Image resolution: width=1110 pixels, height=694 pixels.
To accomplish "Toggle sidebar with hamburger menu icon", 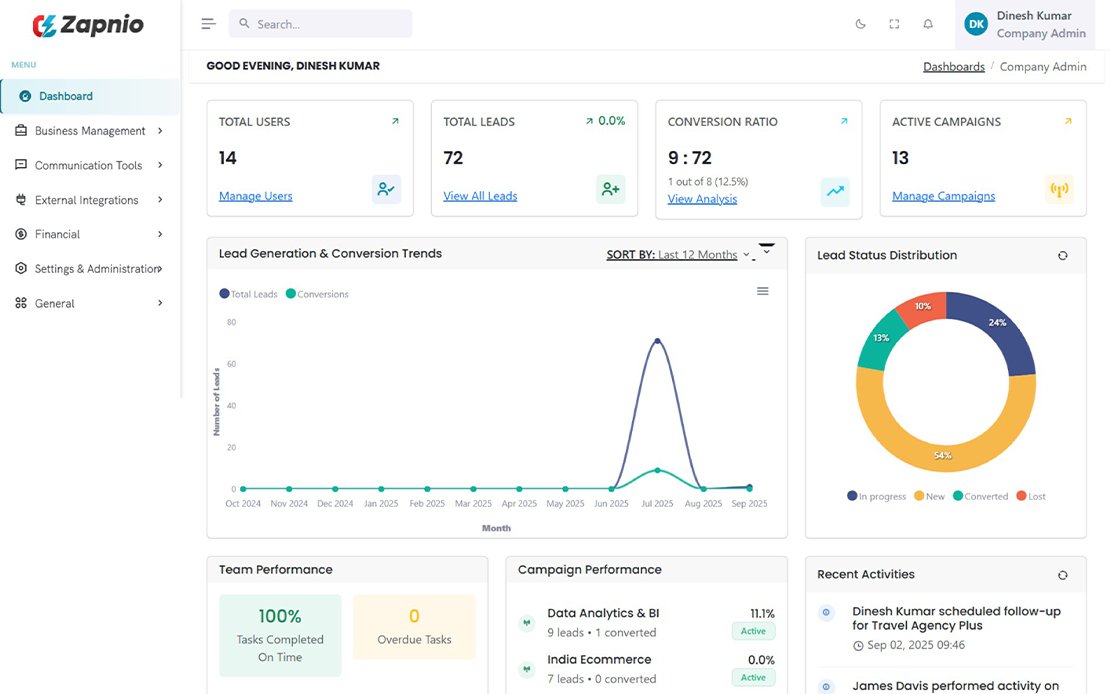I will [x=208, y=24].
